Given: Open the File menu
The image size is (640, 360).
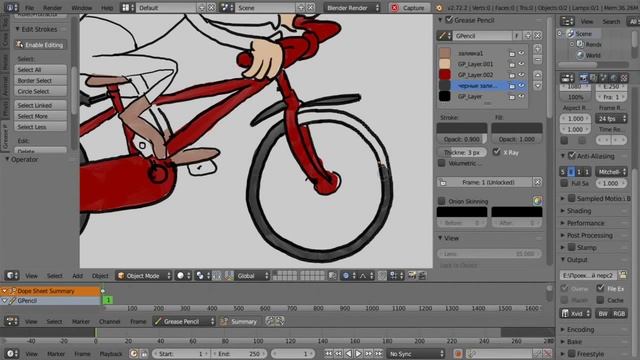Looking at the screenshot, I should tap(30, 8).
